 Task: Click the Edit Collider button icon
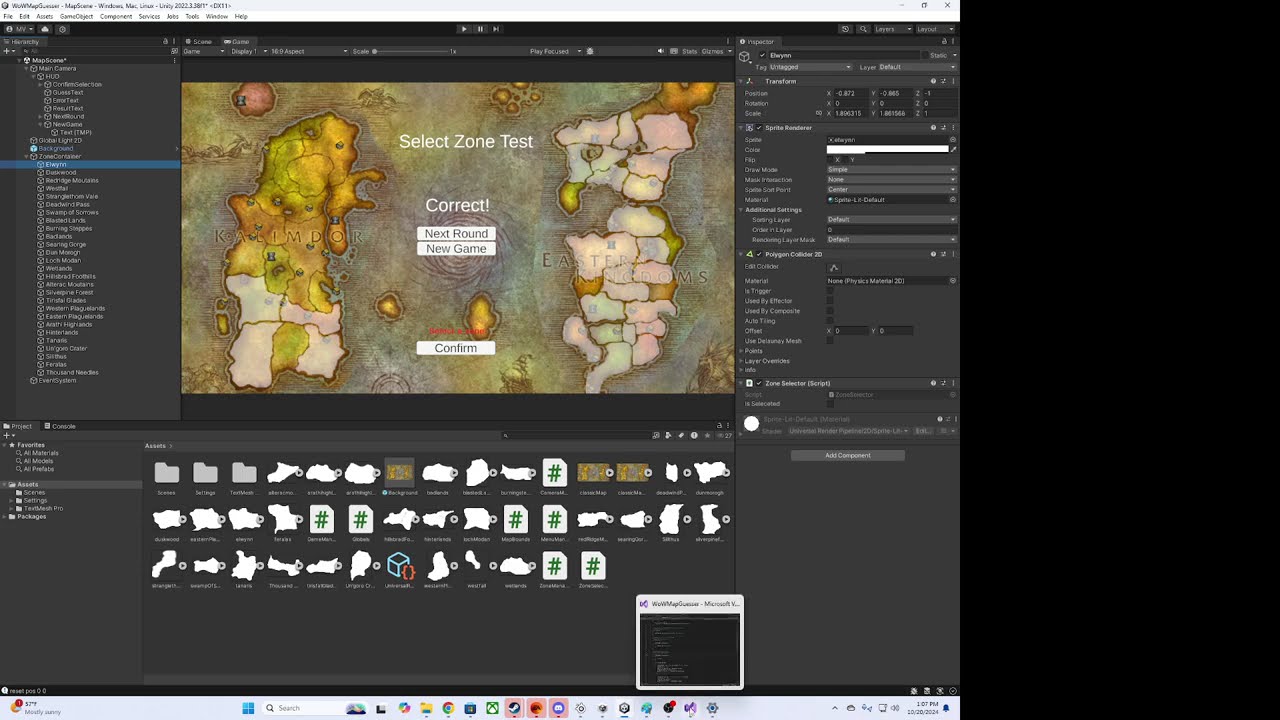834,267
